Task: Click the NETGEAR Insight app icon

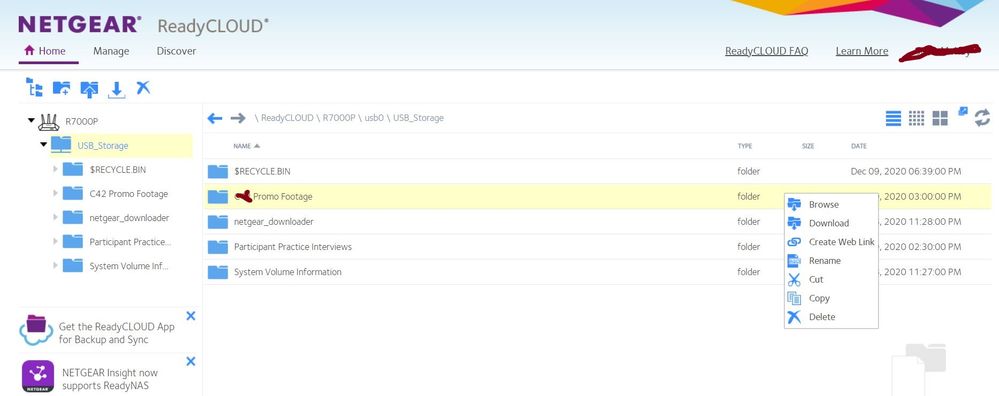Action: point(38,376)
